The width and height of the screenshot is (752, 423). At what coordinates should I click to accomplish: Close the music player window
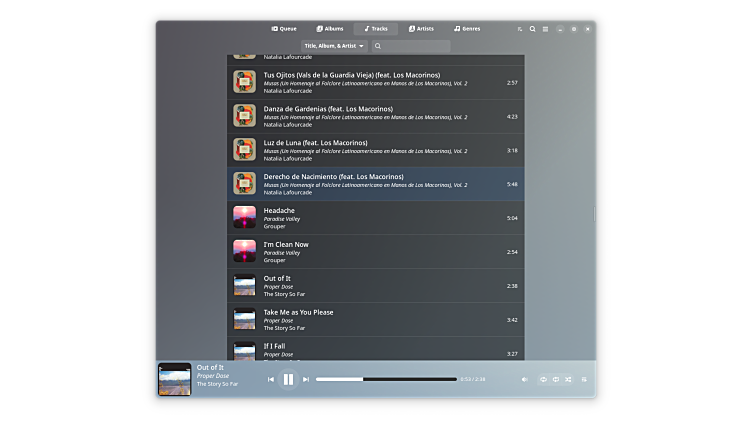tap(588, 29)
